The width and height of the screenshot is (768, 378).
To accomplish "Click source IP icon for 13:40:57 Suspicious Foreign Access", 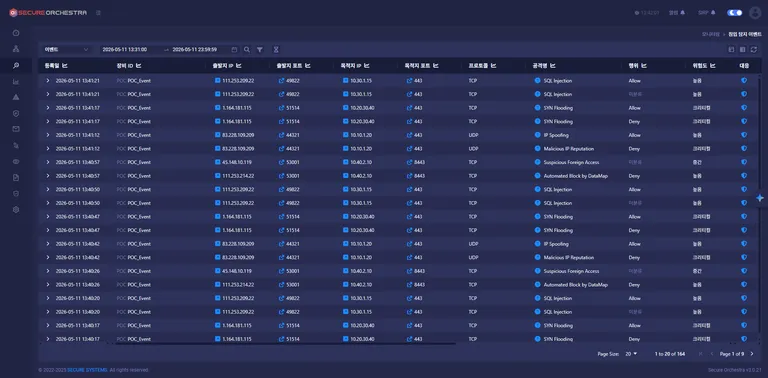I will 217,162.
